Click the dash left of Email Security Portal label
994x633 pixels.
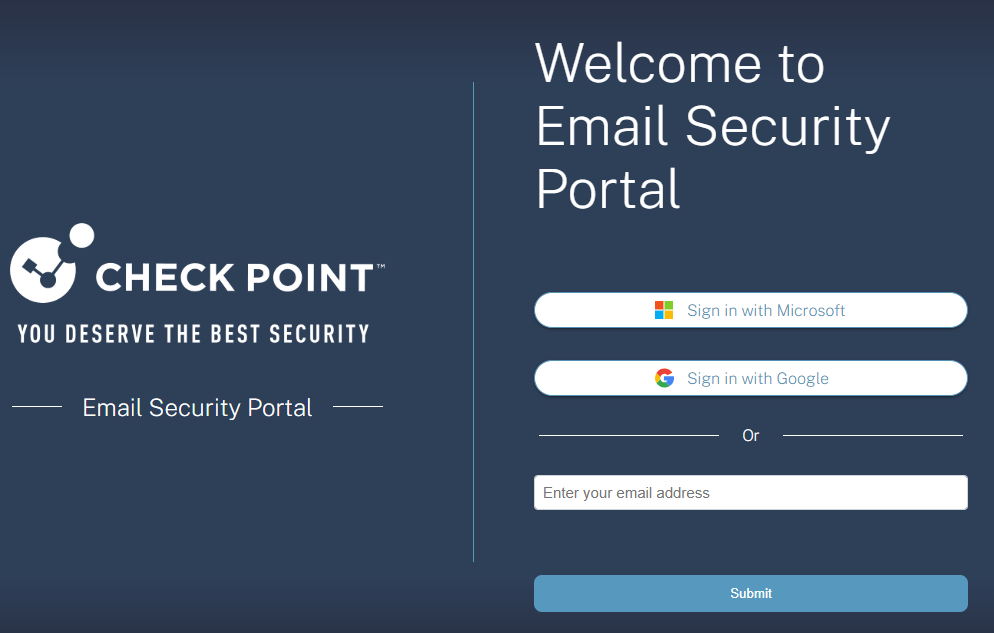click(x=37, y=406)
